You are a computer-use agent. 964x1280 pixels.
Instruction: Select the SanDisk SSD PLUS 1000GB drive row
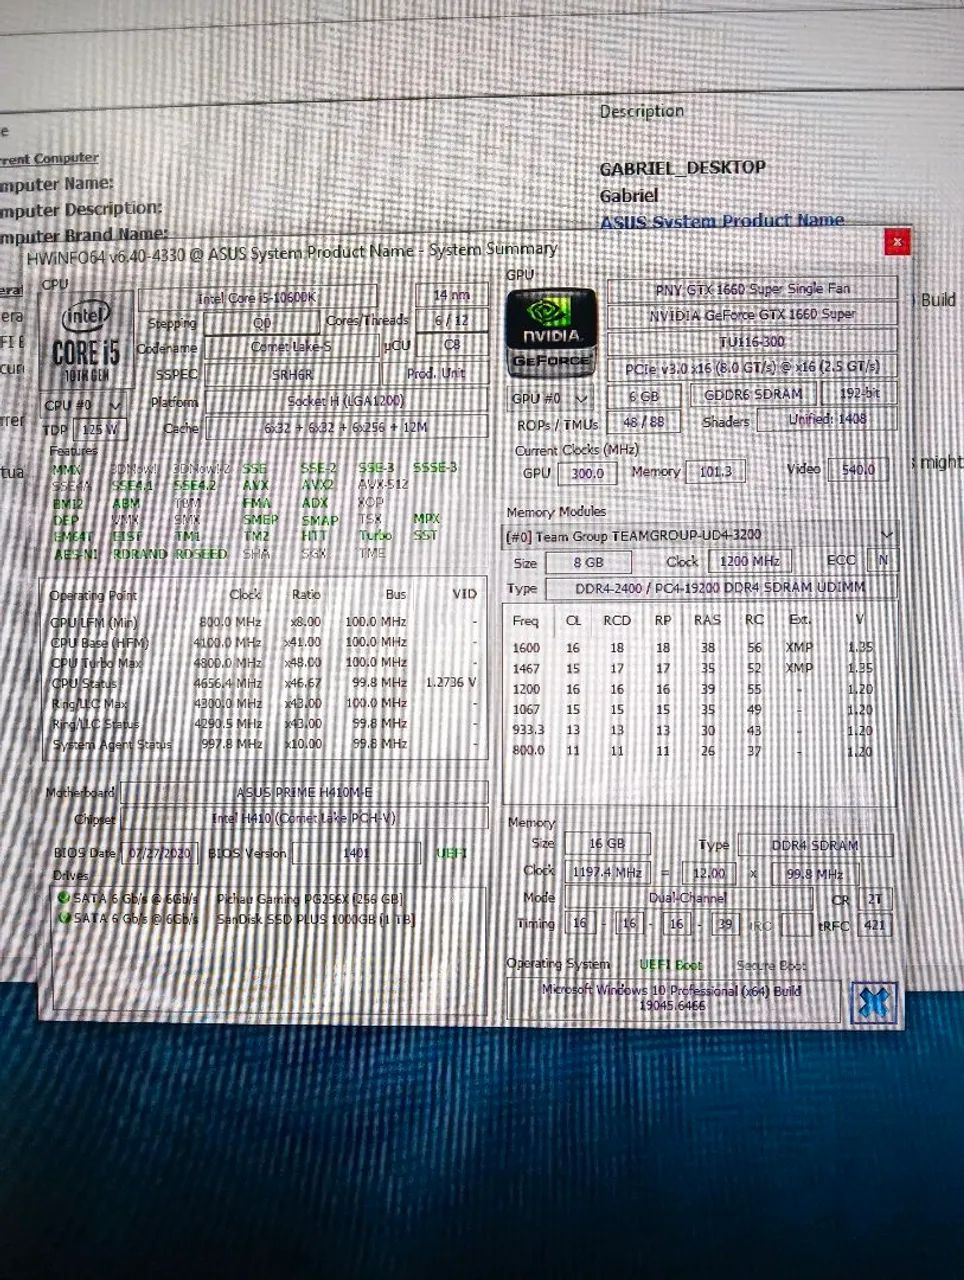click(x=236, y=918)
